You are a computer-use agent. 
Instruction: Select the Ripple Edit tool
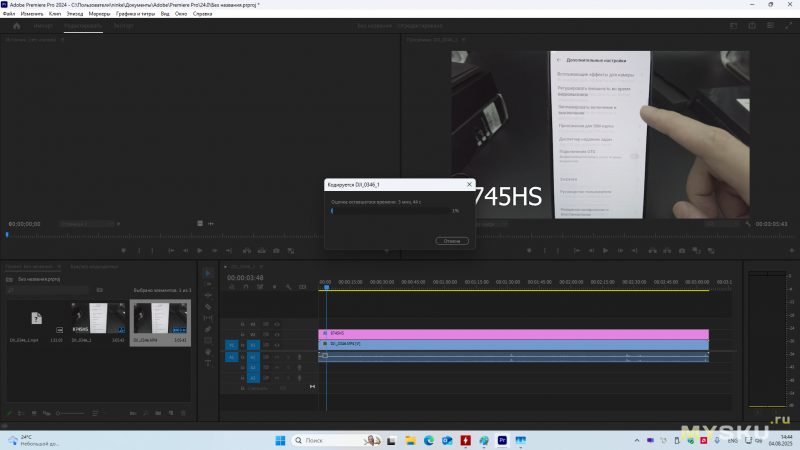pos(208,295)
